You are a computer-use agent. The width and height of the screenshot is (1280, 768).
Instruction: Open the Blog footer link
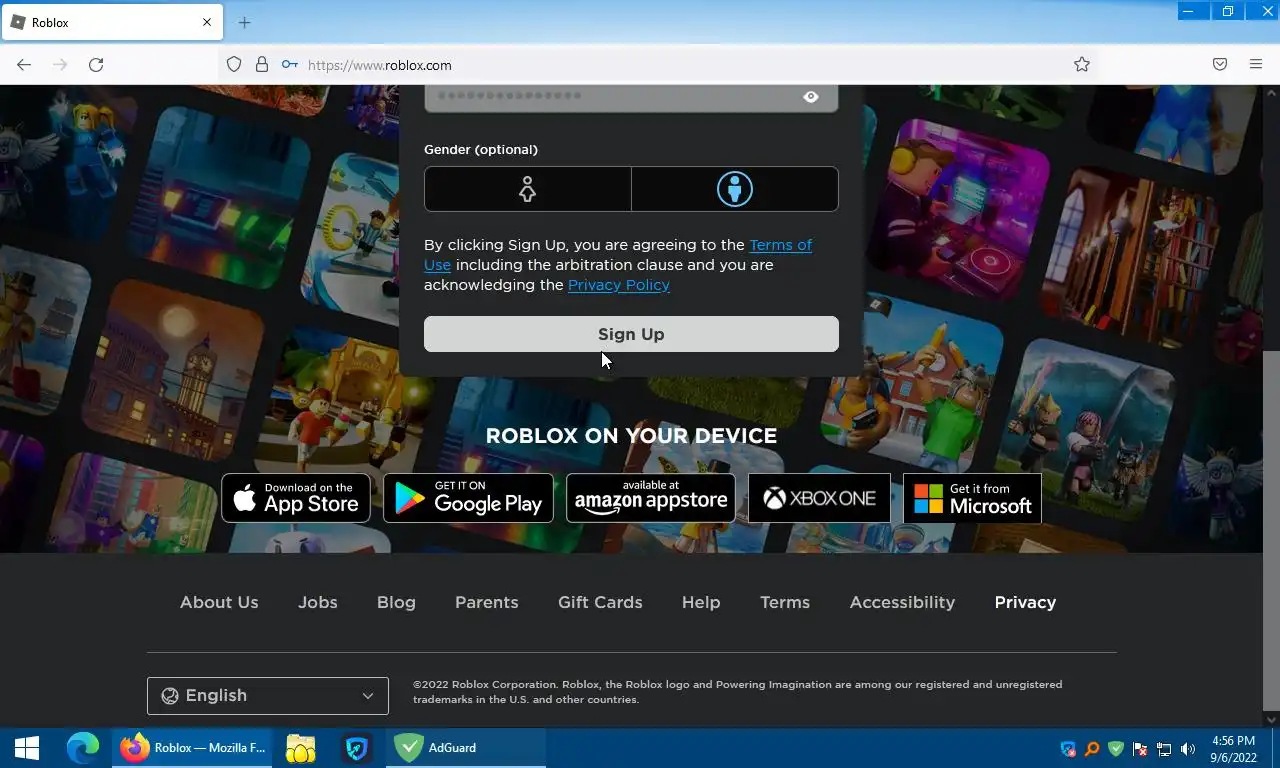[396, 602]
